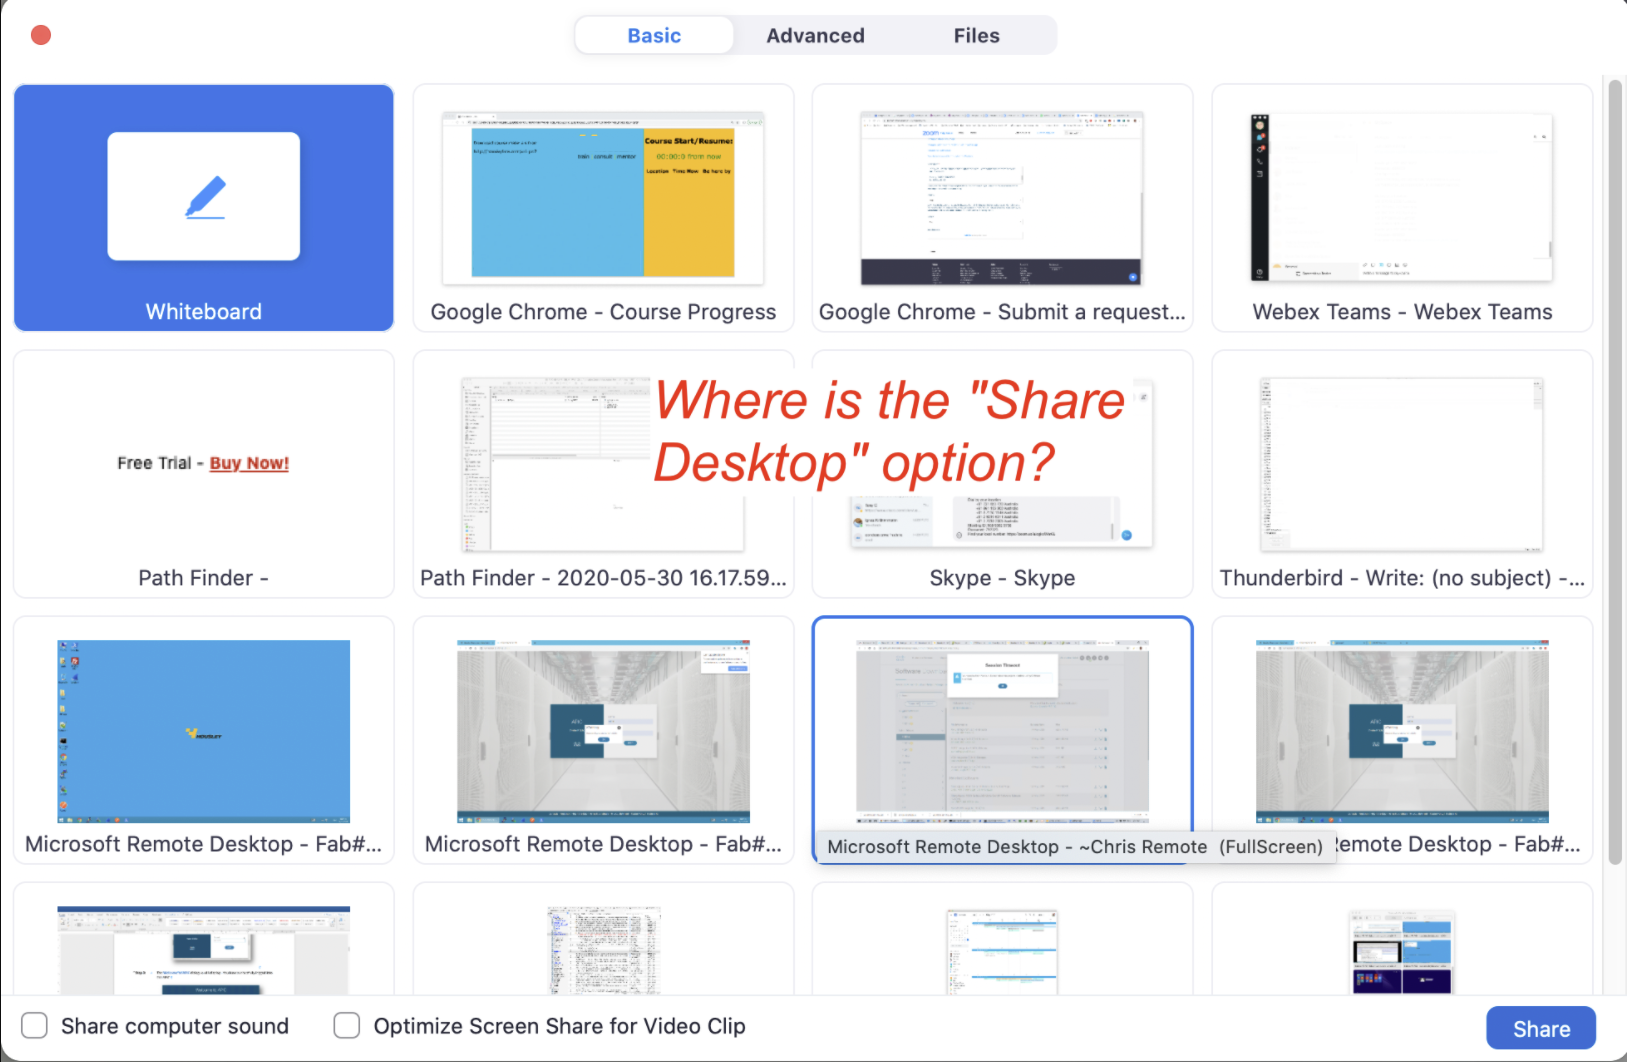1627x1062 pixels.
Task: Select the Basic tab
Action: (x=654, y=36)
